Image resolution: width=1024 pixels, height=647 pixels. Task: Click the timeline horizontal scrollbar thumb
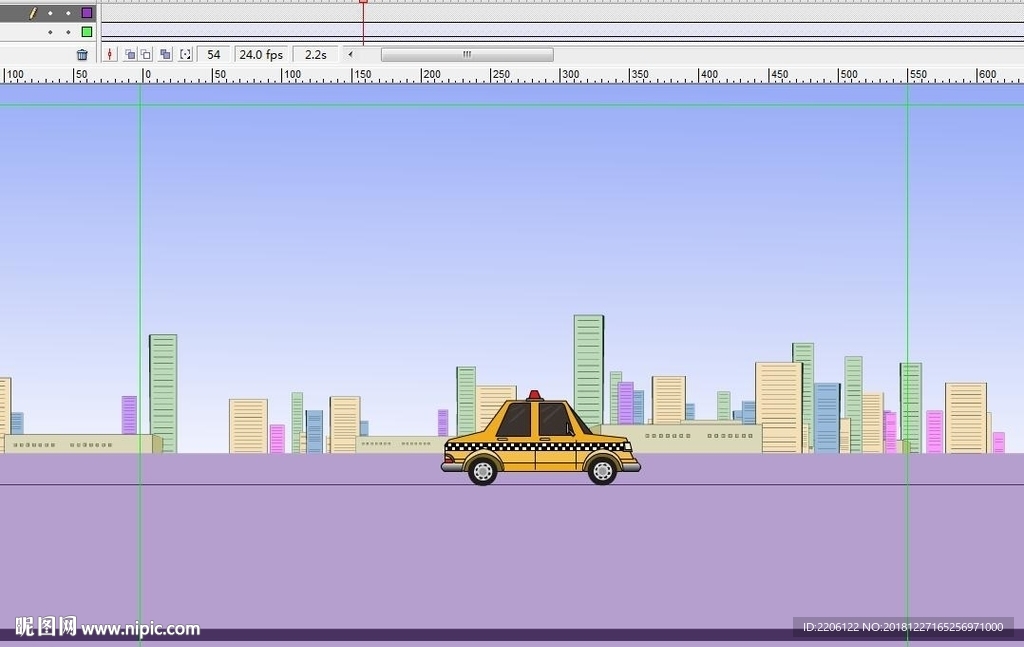click(467, 55)
